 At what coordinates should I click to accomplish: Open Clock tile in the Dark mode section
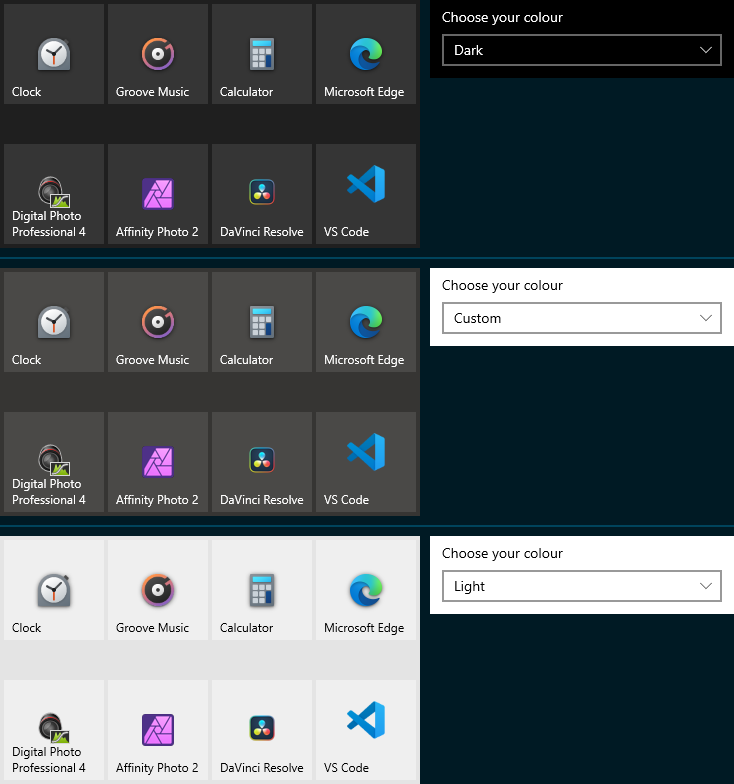point(54,54)
